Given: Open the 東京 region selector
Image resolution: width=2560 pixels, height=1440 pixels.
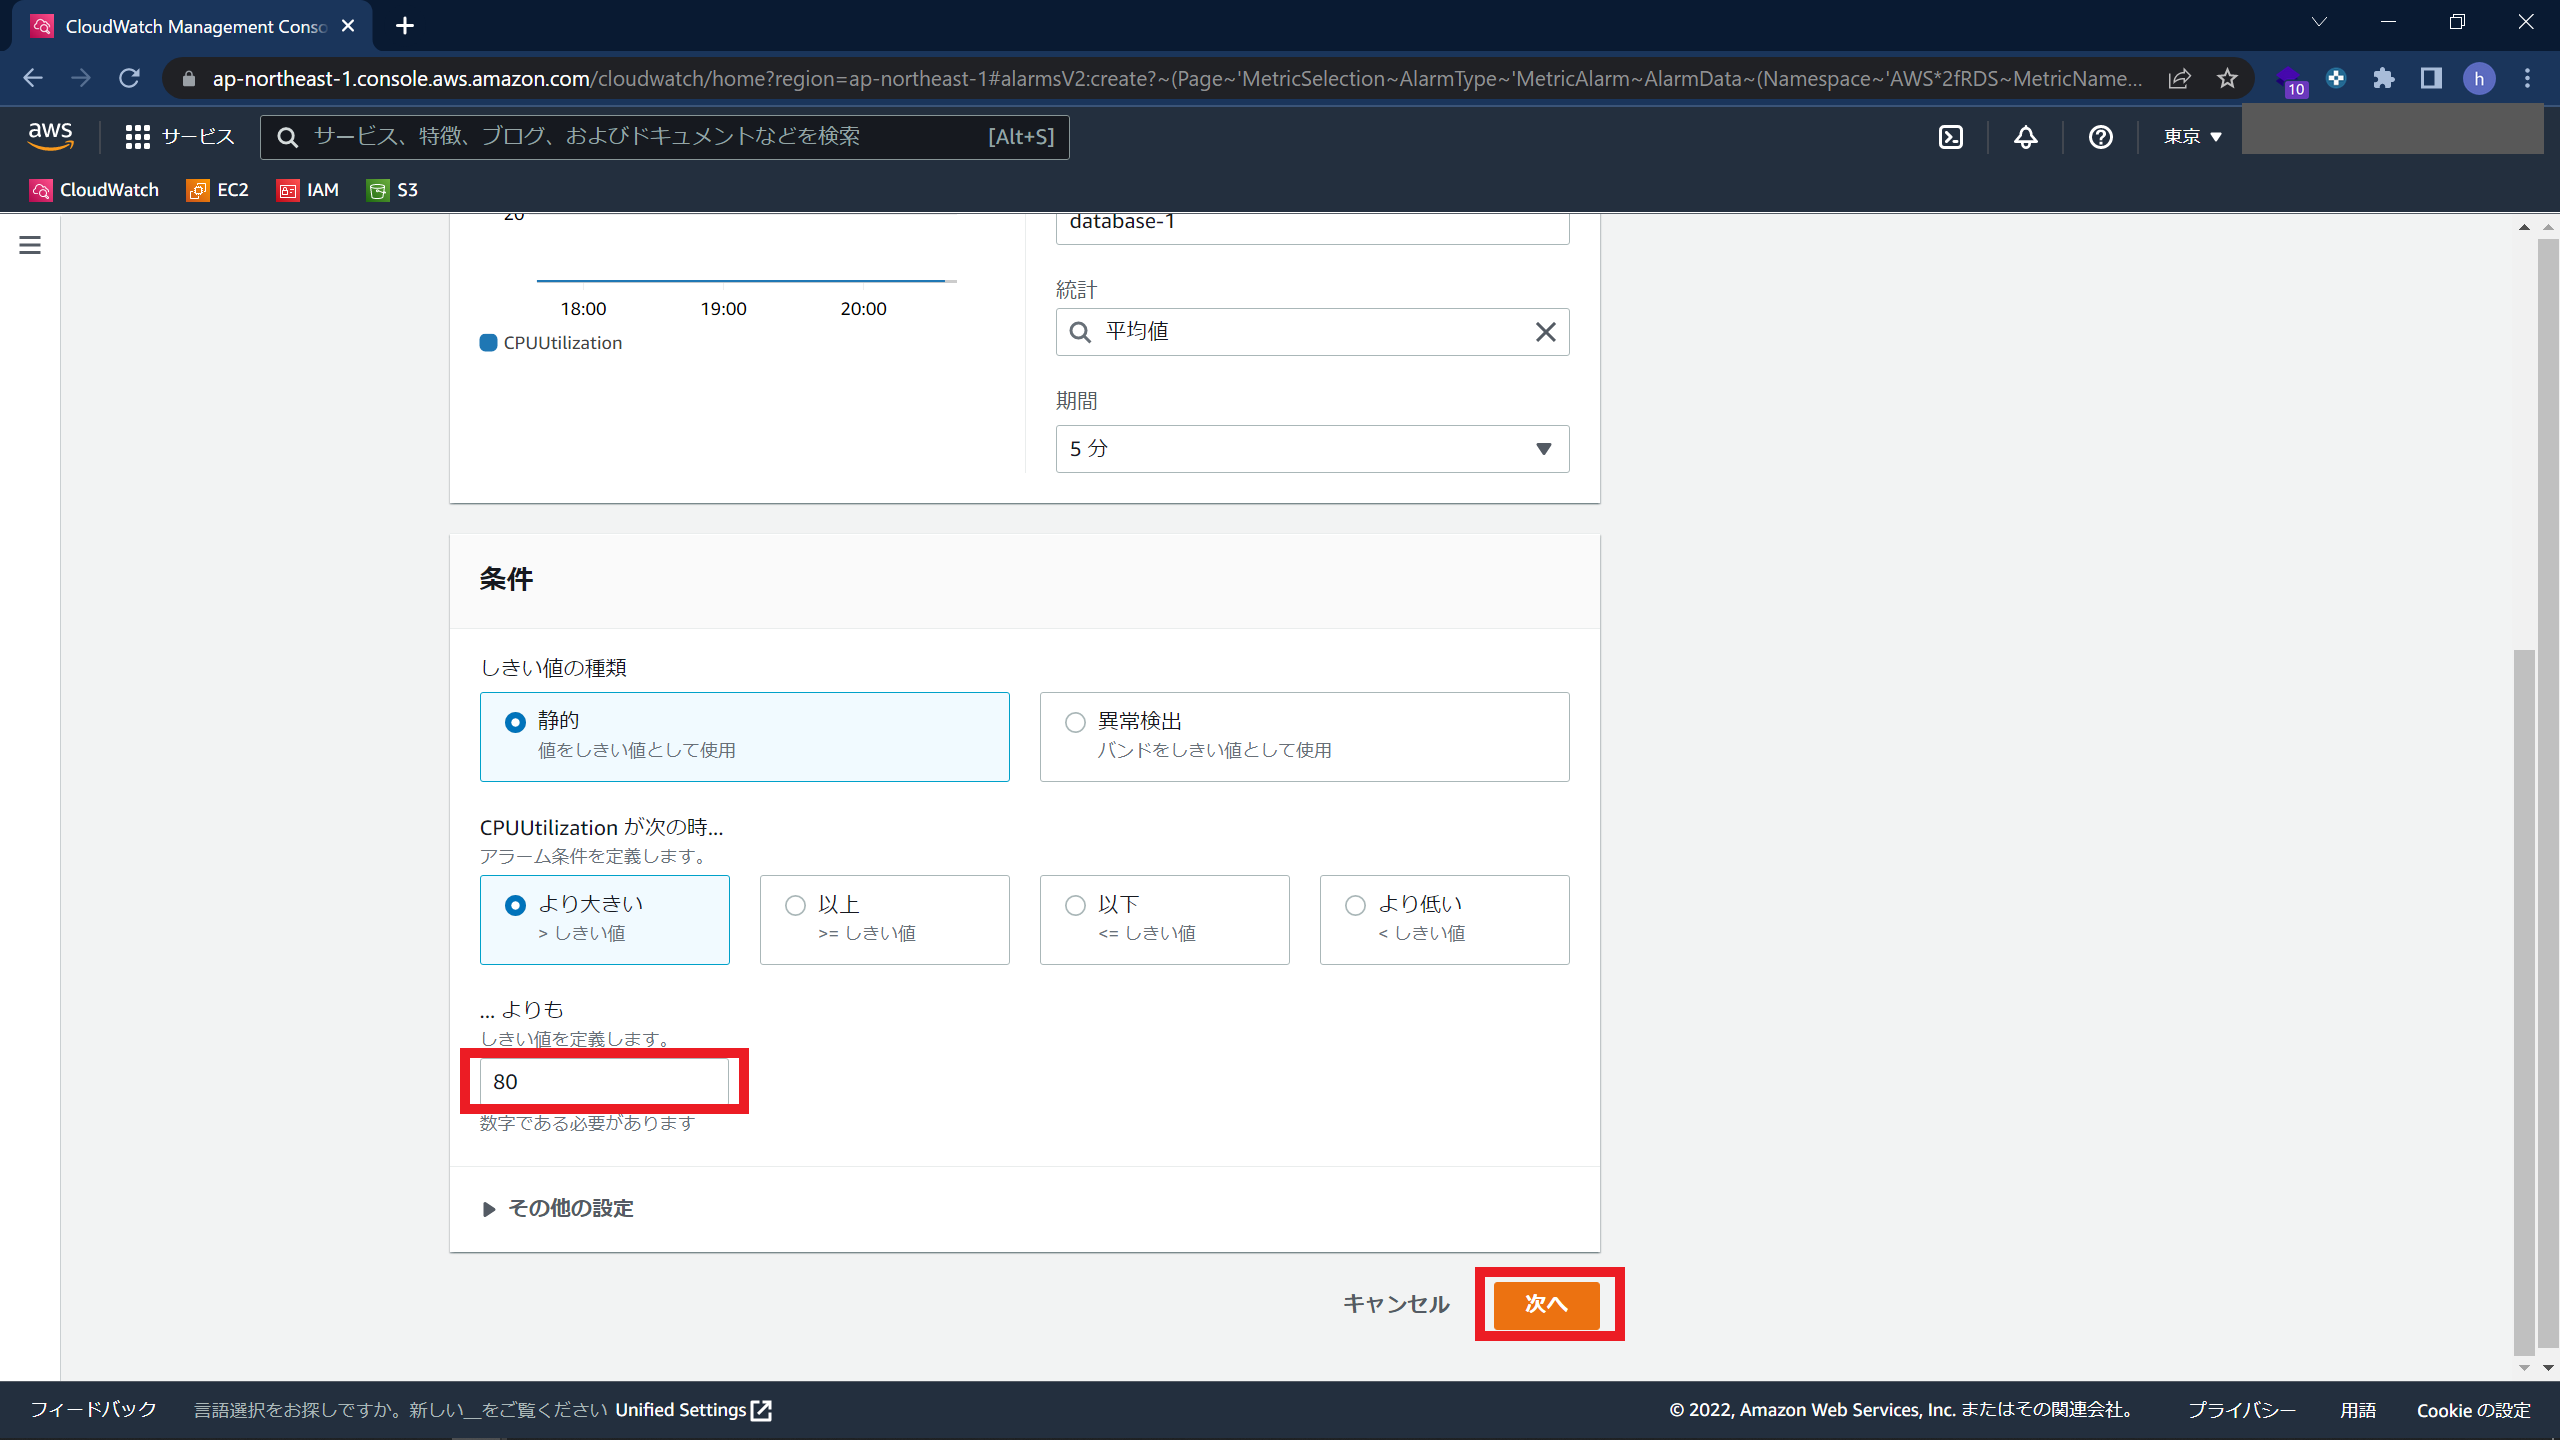Looking at the screenshot, I should pyautogui.click(x=2192, y=137).
